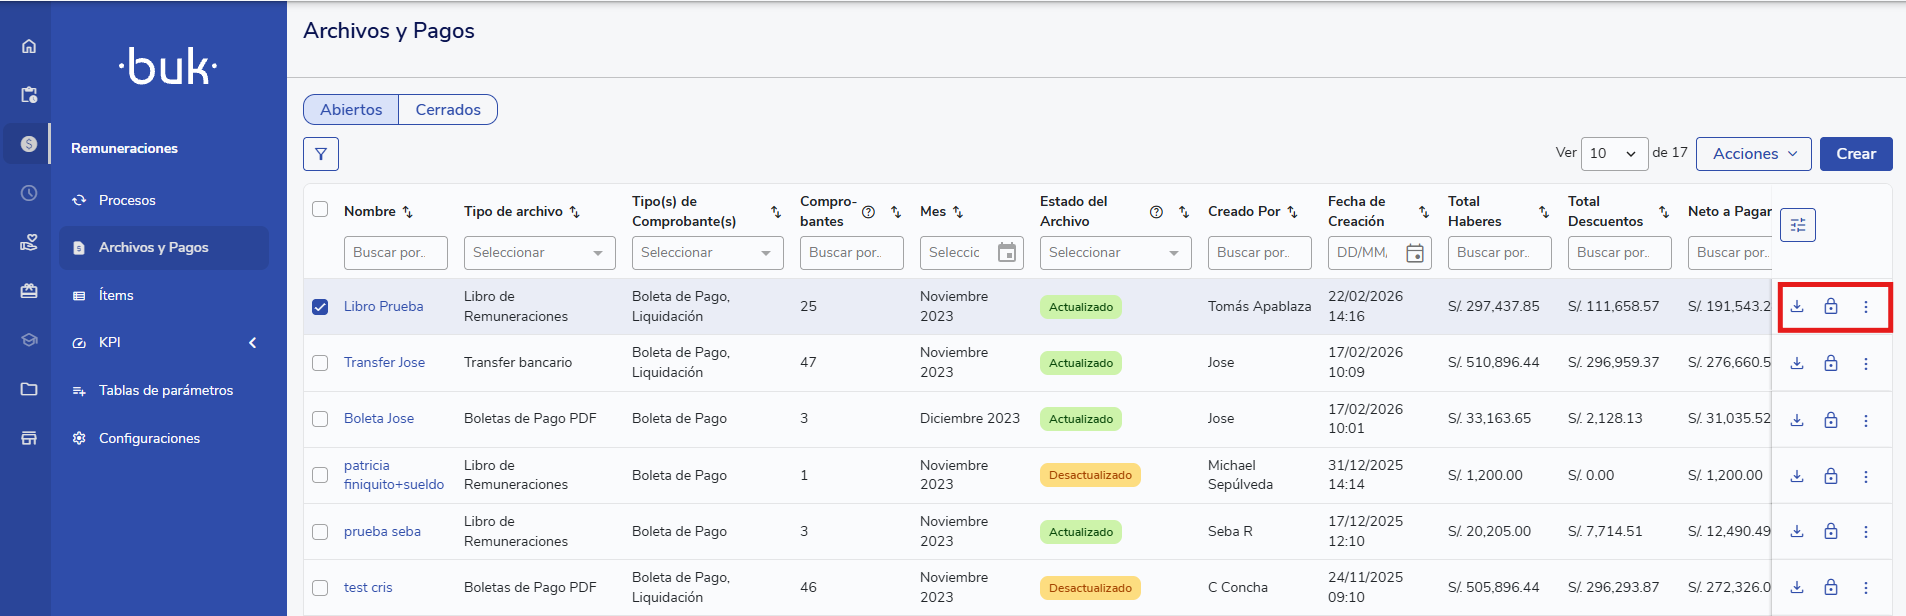This screenshot has width=1906, height=616.
Task: Switch to the Cerrados tab
Action: (x=448, y=110)
